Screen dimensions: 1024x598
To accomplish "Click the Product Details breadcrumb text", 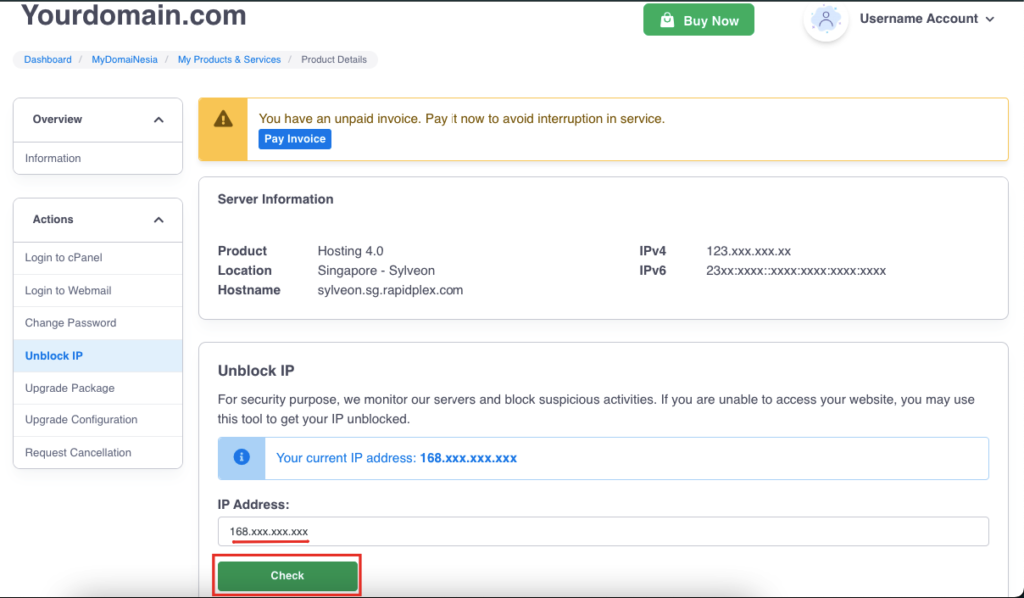I will 334,59.
